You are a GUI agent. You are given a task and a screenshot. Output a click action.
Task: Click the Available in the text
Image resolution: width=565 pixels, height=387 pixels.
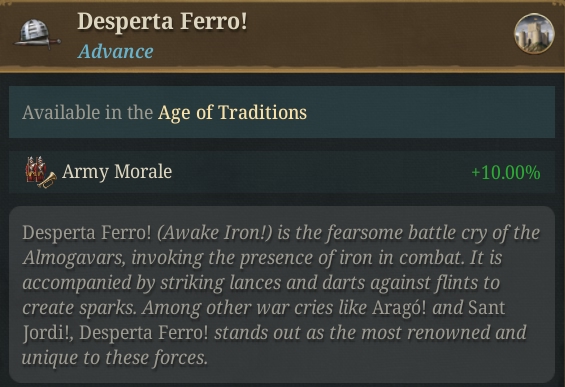(x=88, y=112)
